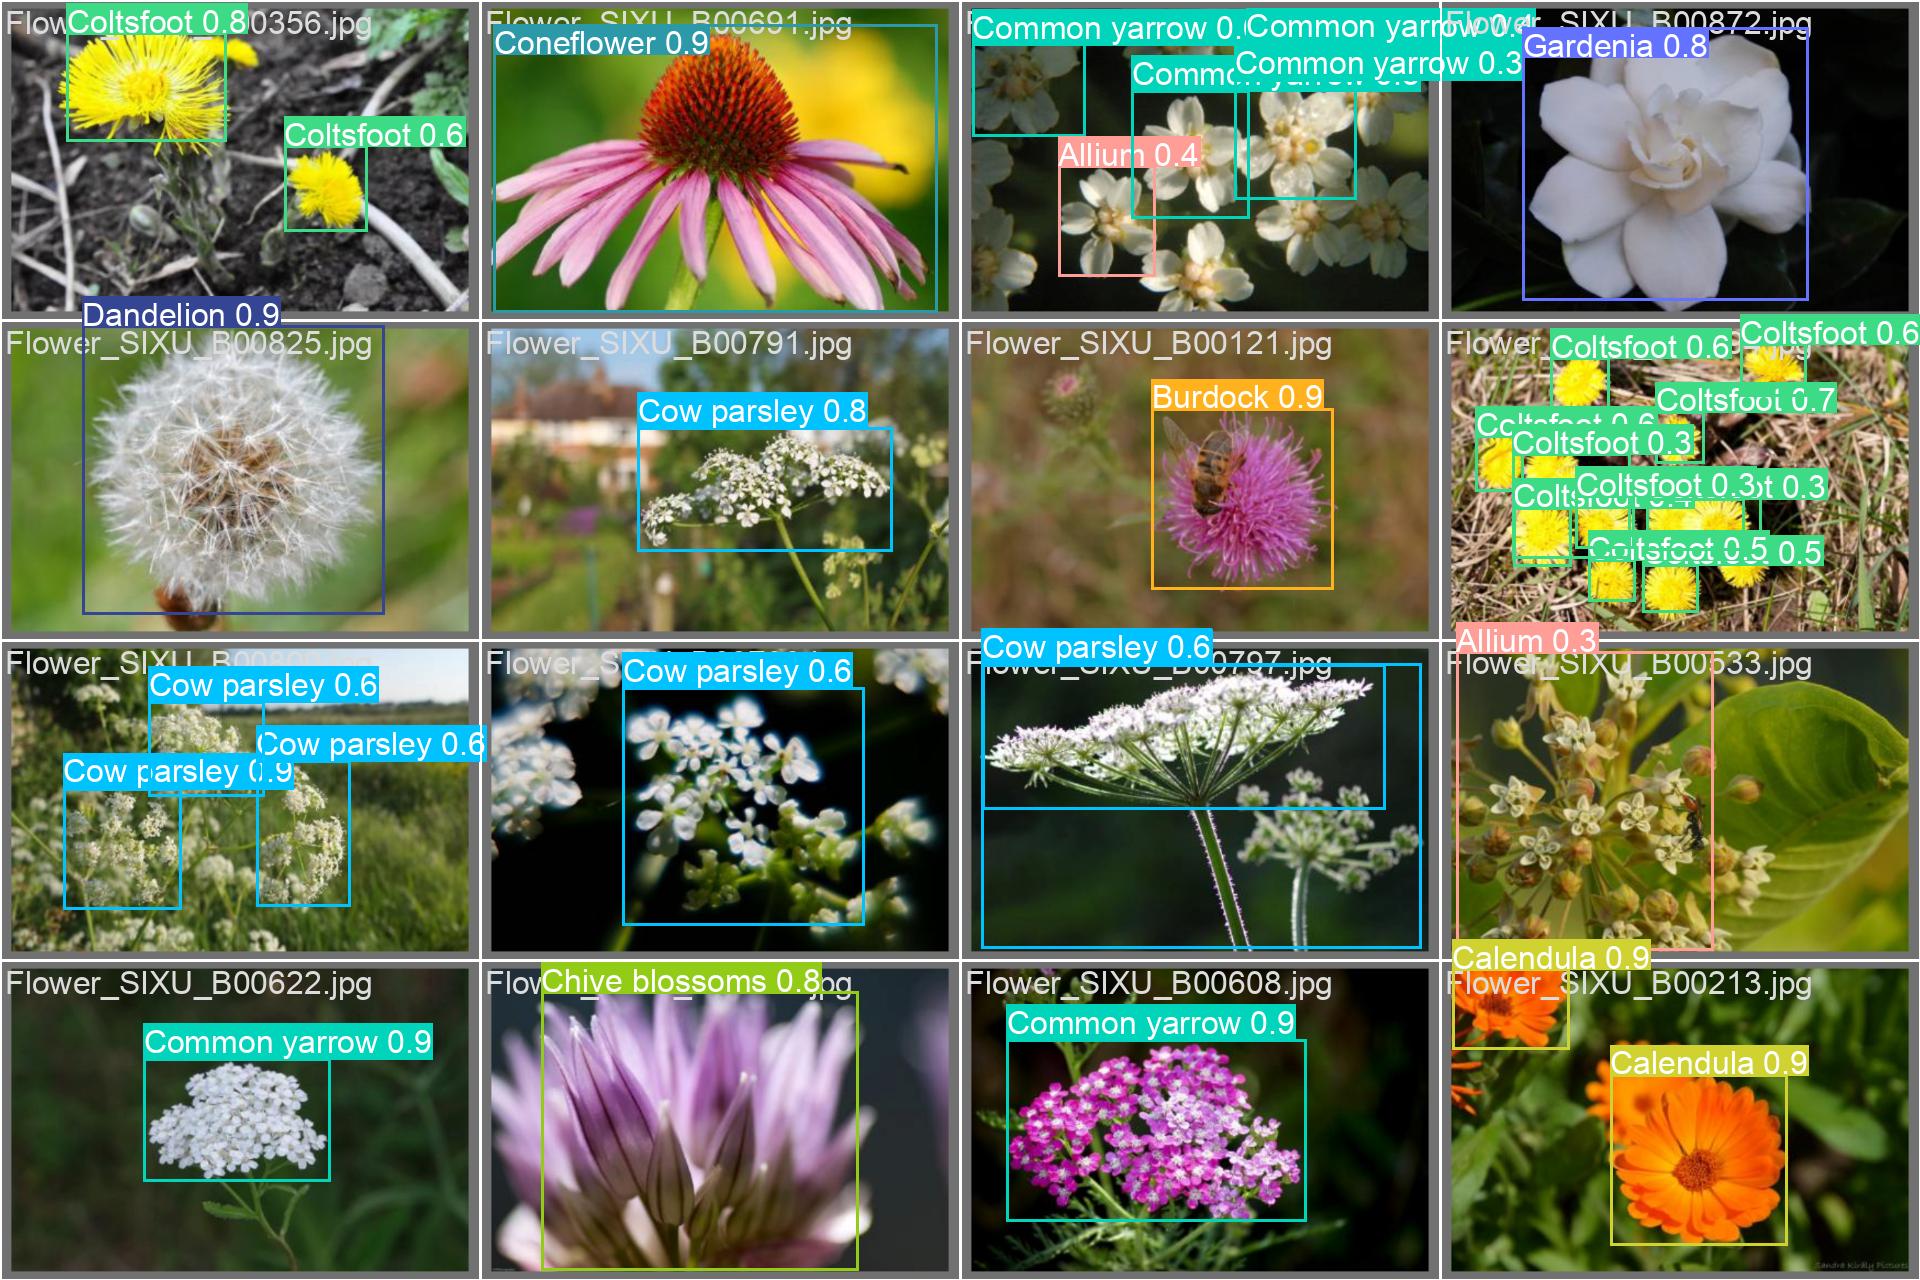This screenshot has height=1280, width=1920.
Task: Select the purple burdock with bee image
Action: coord(1240,500)
